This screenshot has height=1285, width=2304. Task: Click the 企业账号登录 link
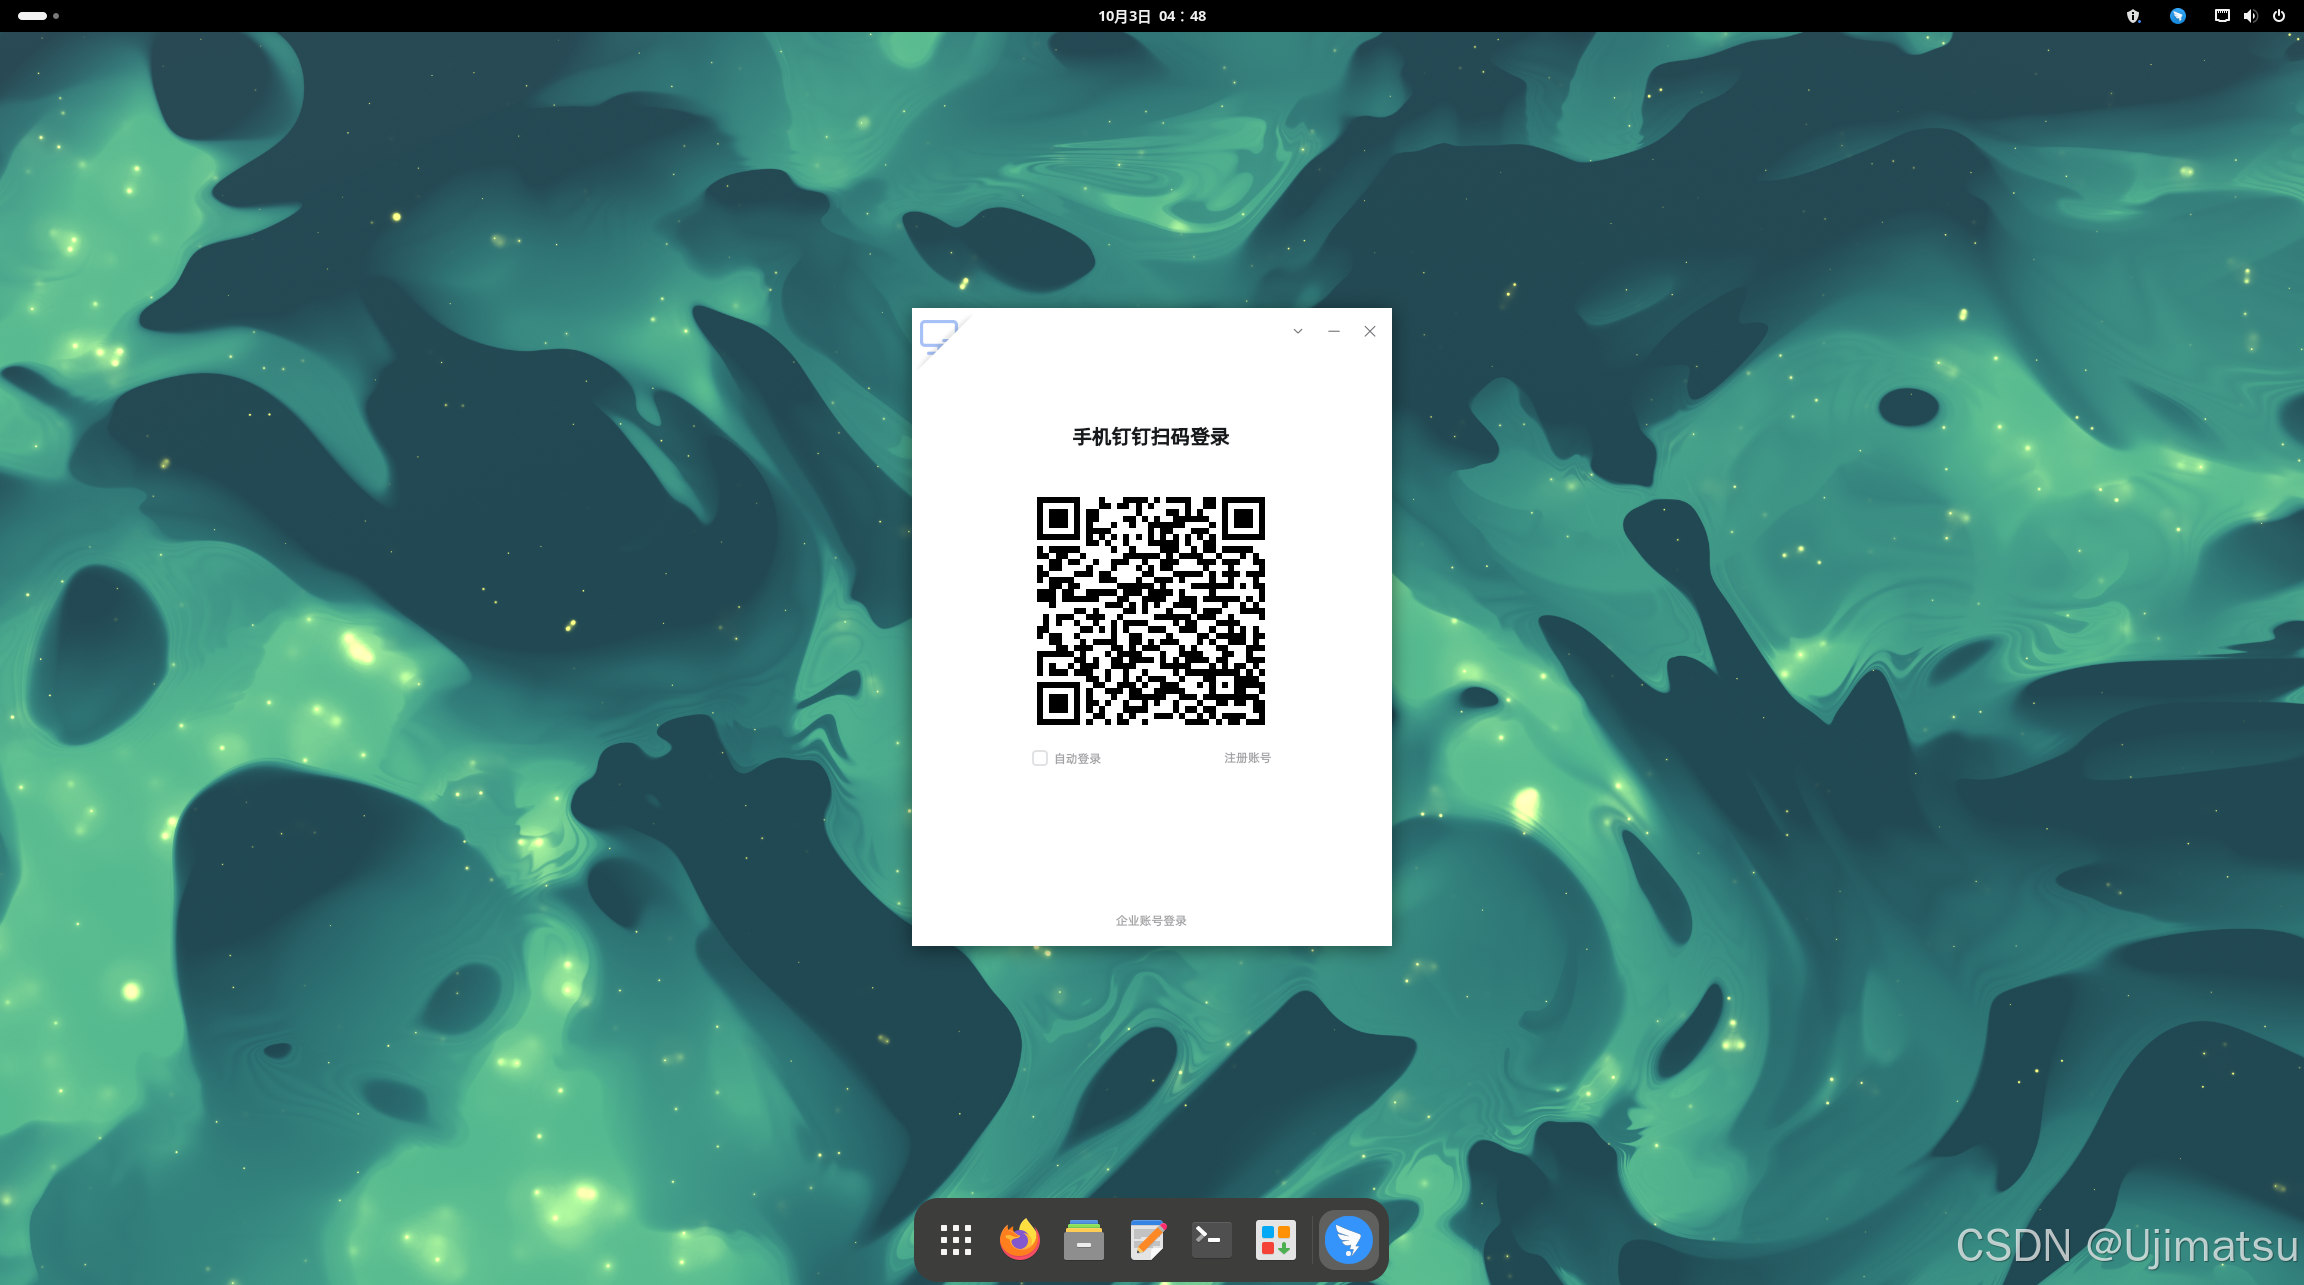point(1151,921)
